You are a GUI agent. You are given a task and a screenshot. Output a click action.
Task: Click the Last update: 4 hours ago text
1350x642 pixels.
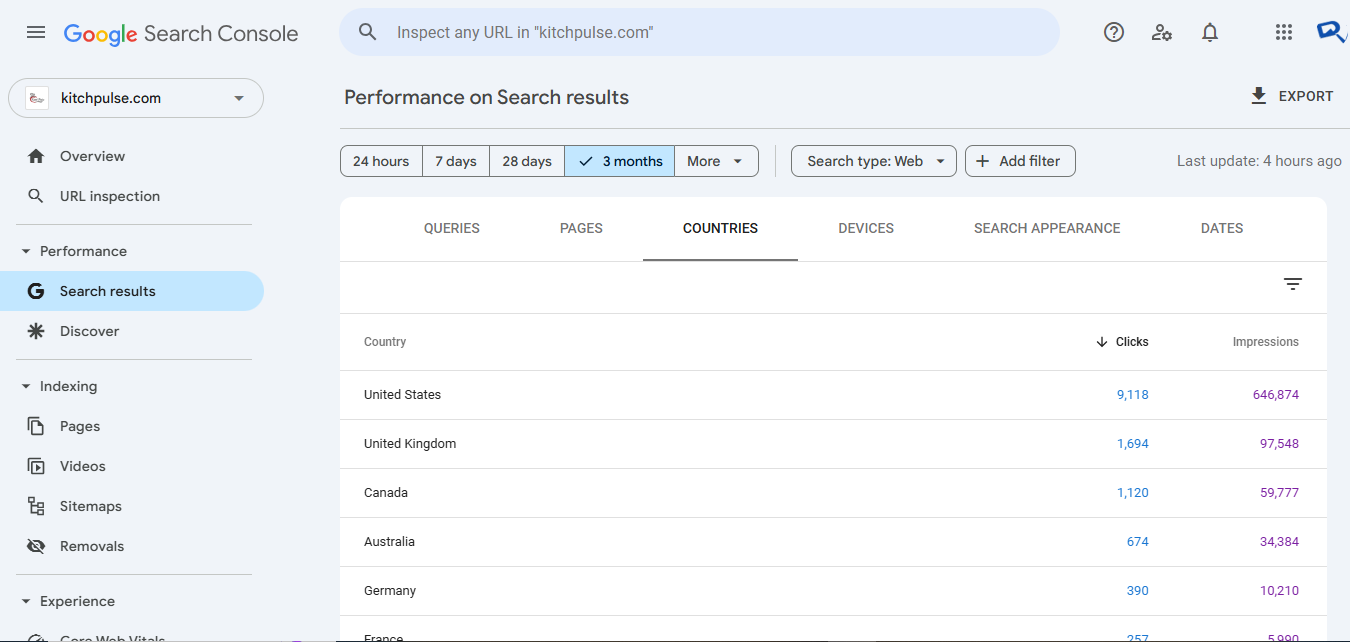point(1259,161)
